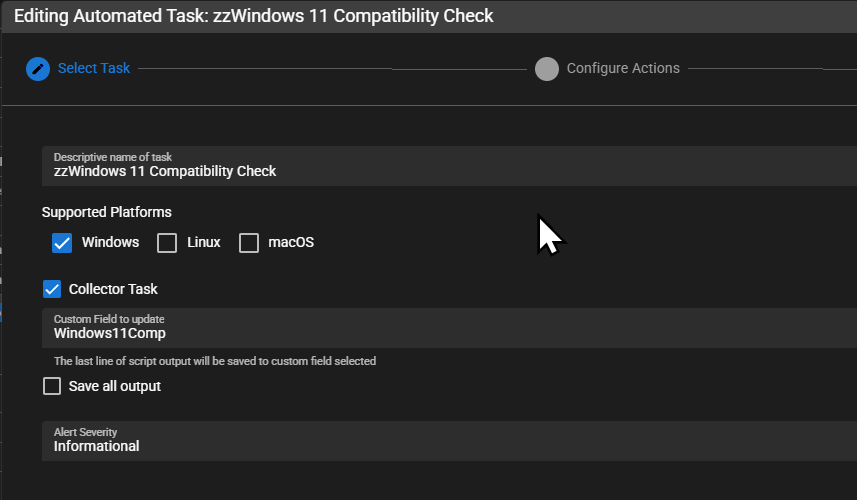Expand the Alert Severity dropdown
857x500 pixels.
[449, 441]
